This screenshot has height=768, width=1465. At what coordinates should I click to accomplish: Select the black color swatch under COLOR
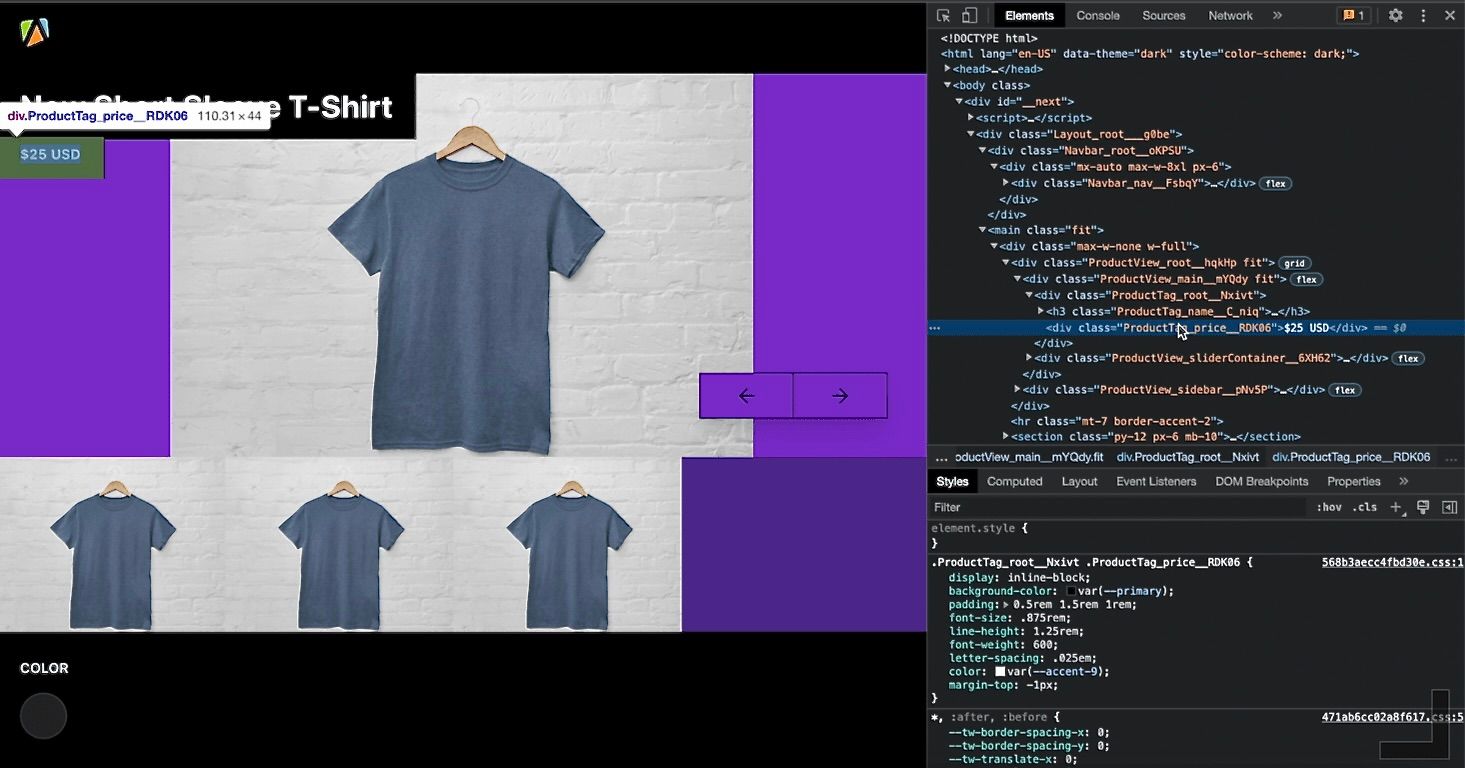(x=43, y=716)
